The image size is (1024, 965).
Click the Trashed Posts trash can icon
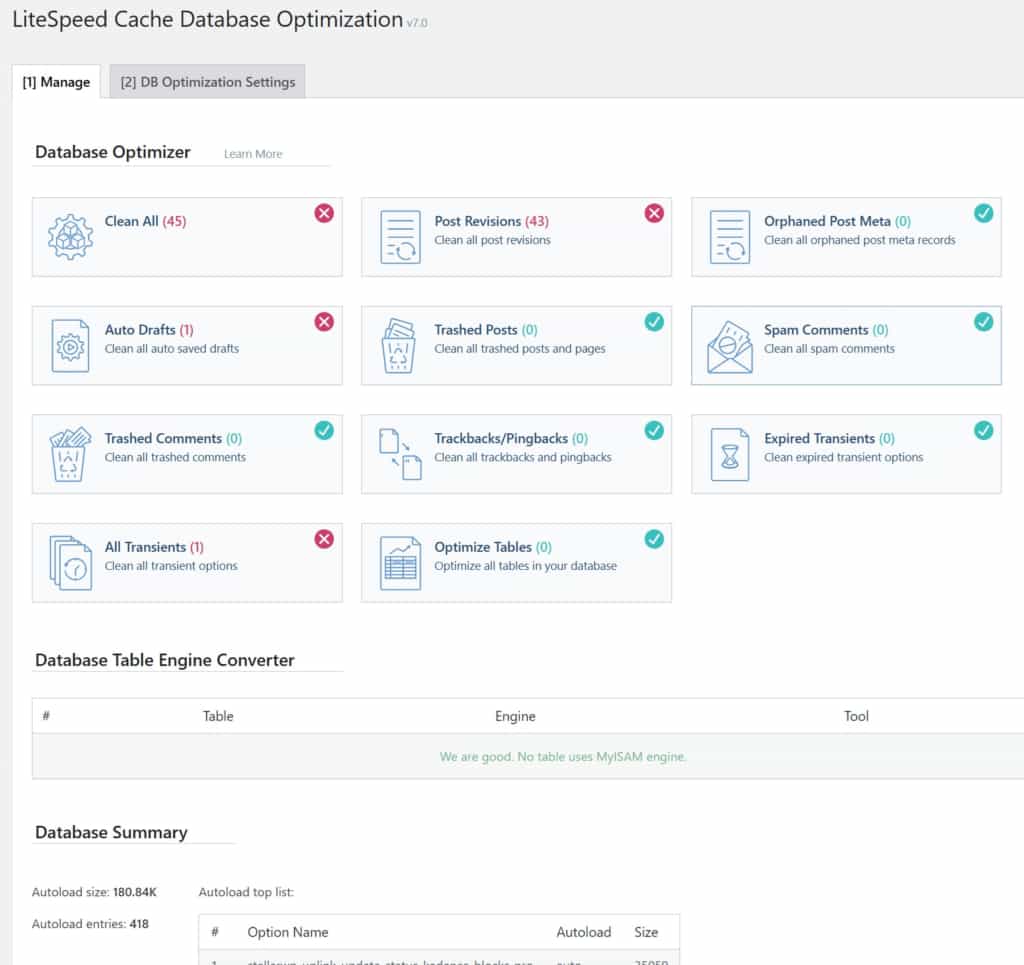(399, 345)
